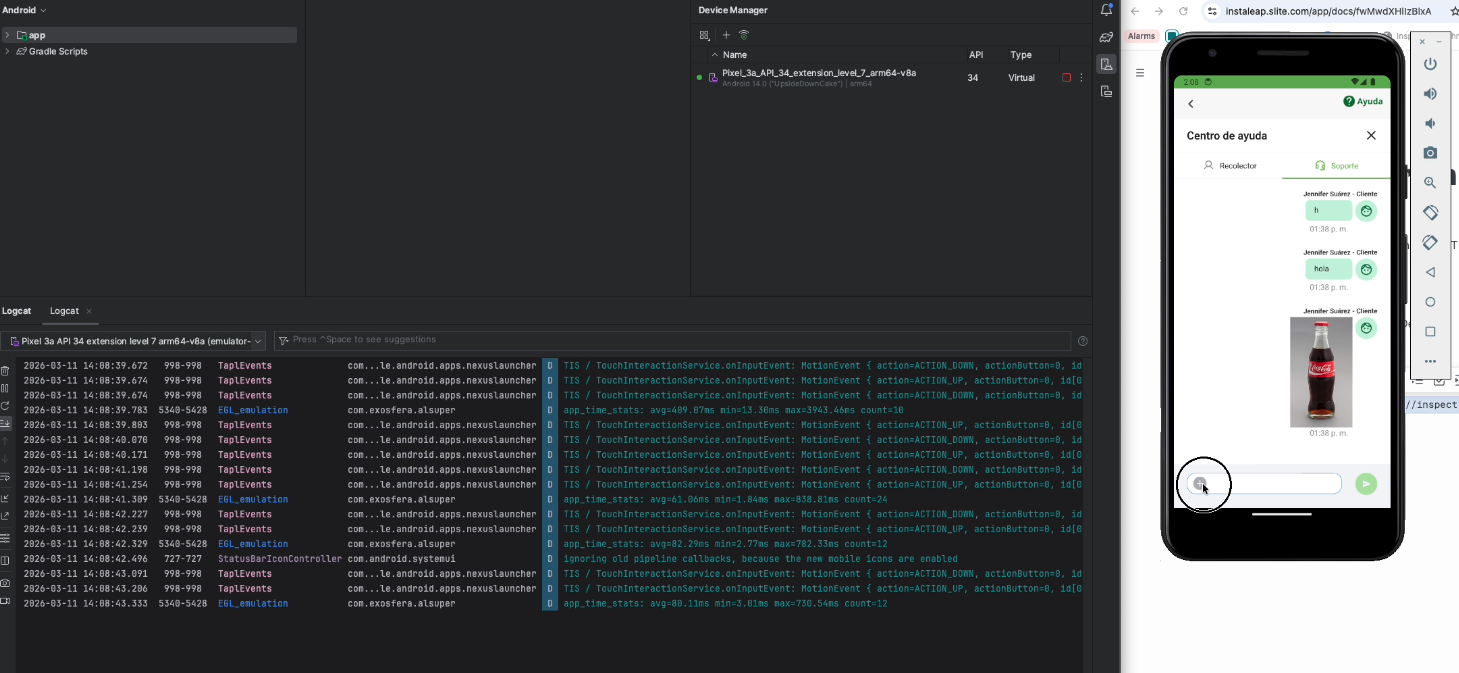Screen dimensions: 1459x673
Task: Lower the emulator volume
Action: pyautogui.click(x=1430, y=123)
